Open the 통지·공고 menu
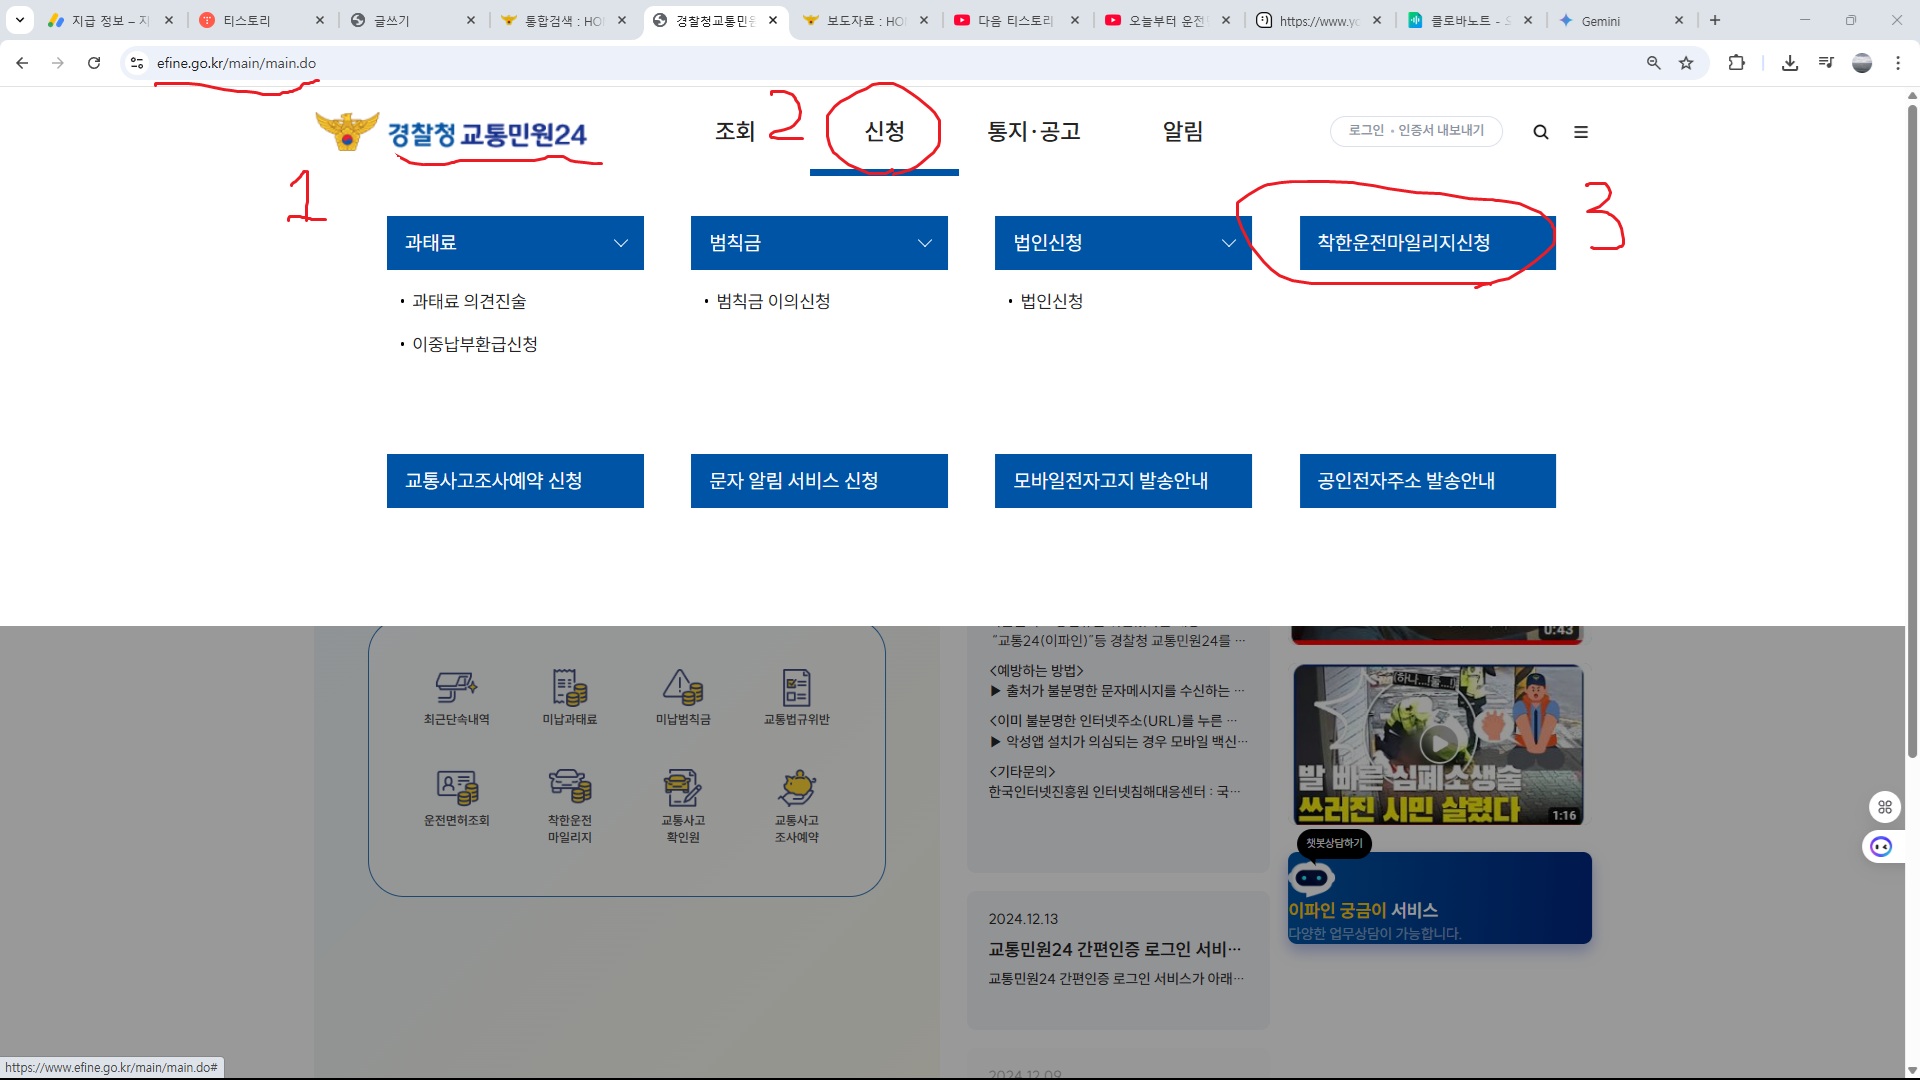This screenshot has height=1080, width=1920. point(1034,131)
